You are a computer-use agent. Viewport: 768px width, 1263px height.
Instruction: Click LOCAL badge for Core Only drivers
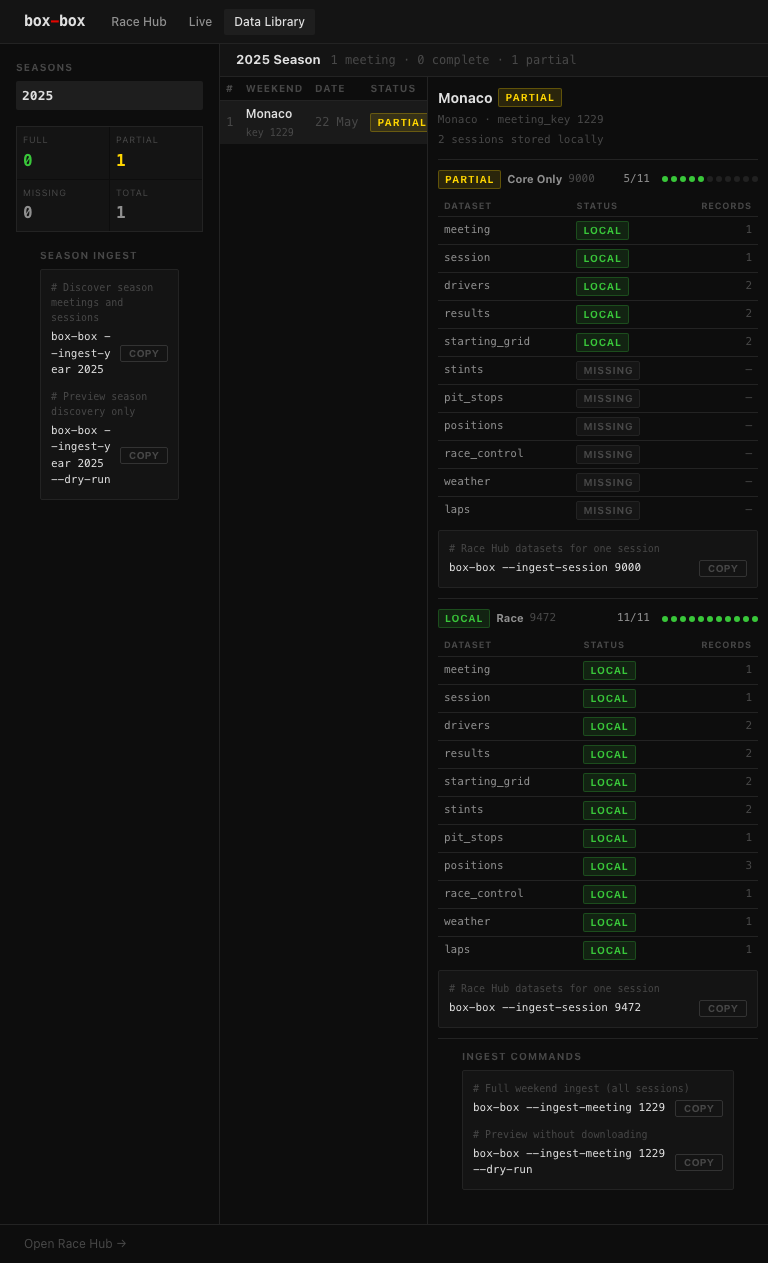tap(602, 286)
